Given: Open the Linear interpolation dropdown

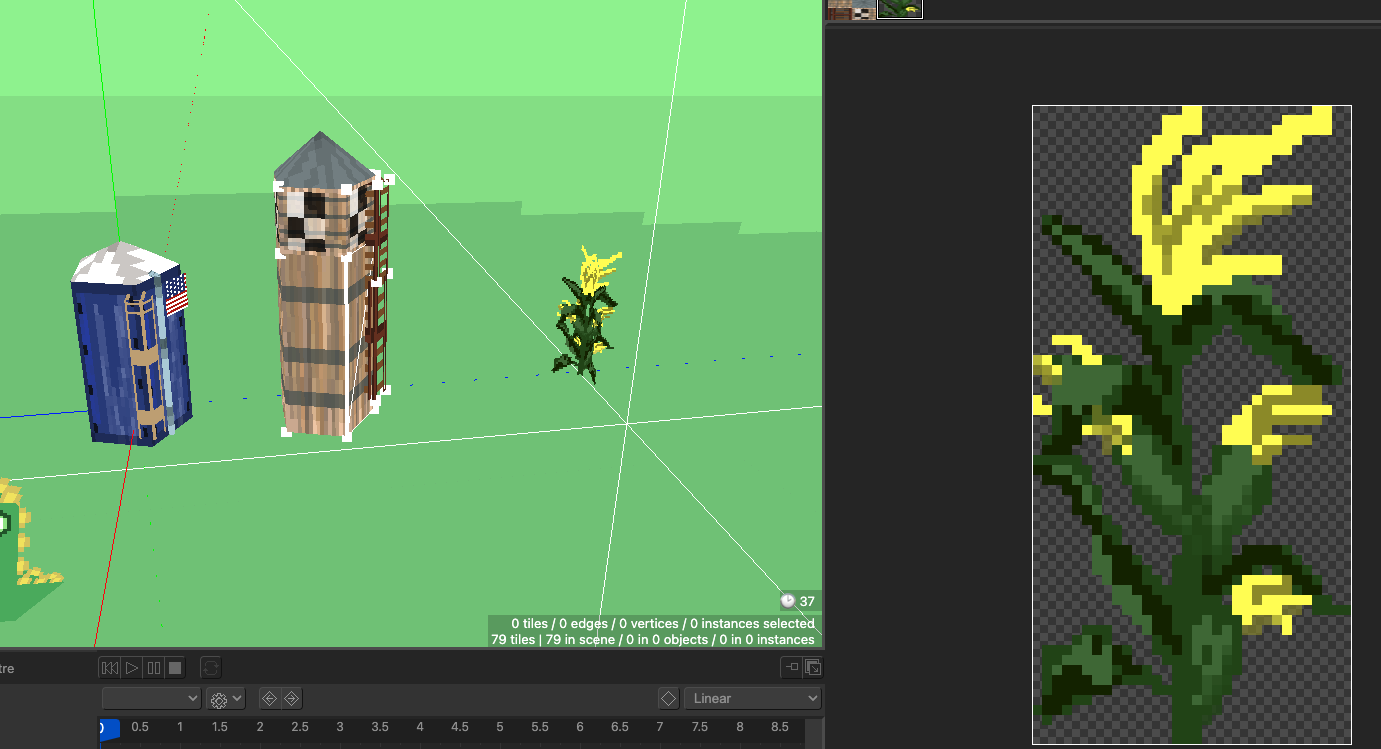Looking at the screenshot, I should click(x=752, y=698).
